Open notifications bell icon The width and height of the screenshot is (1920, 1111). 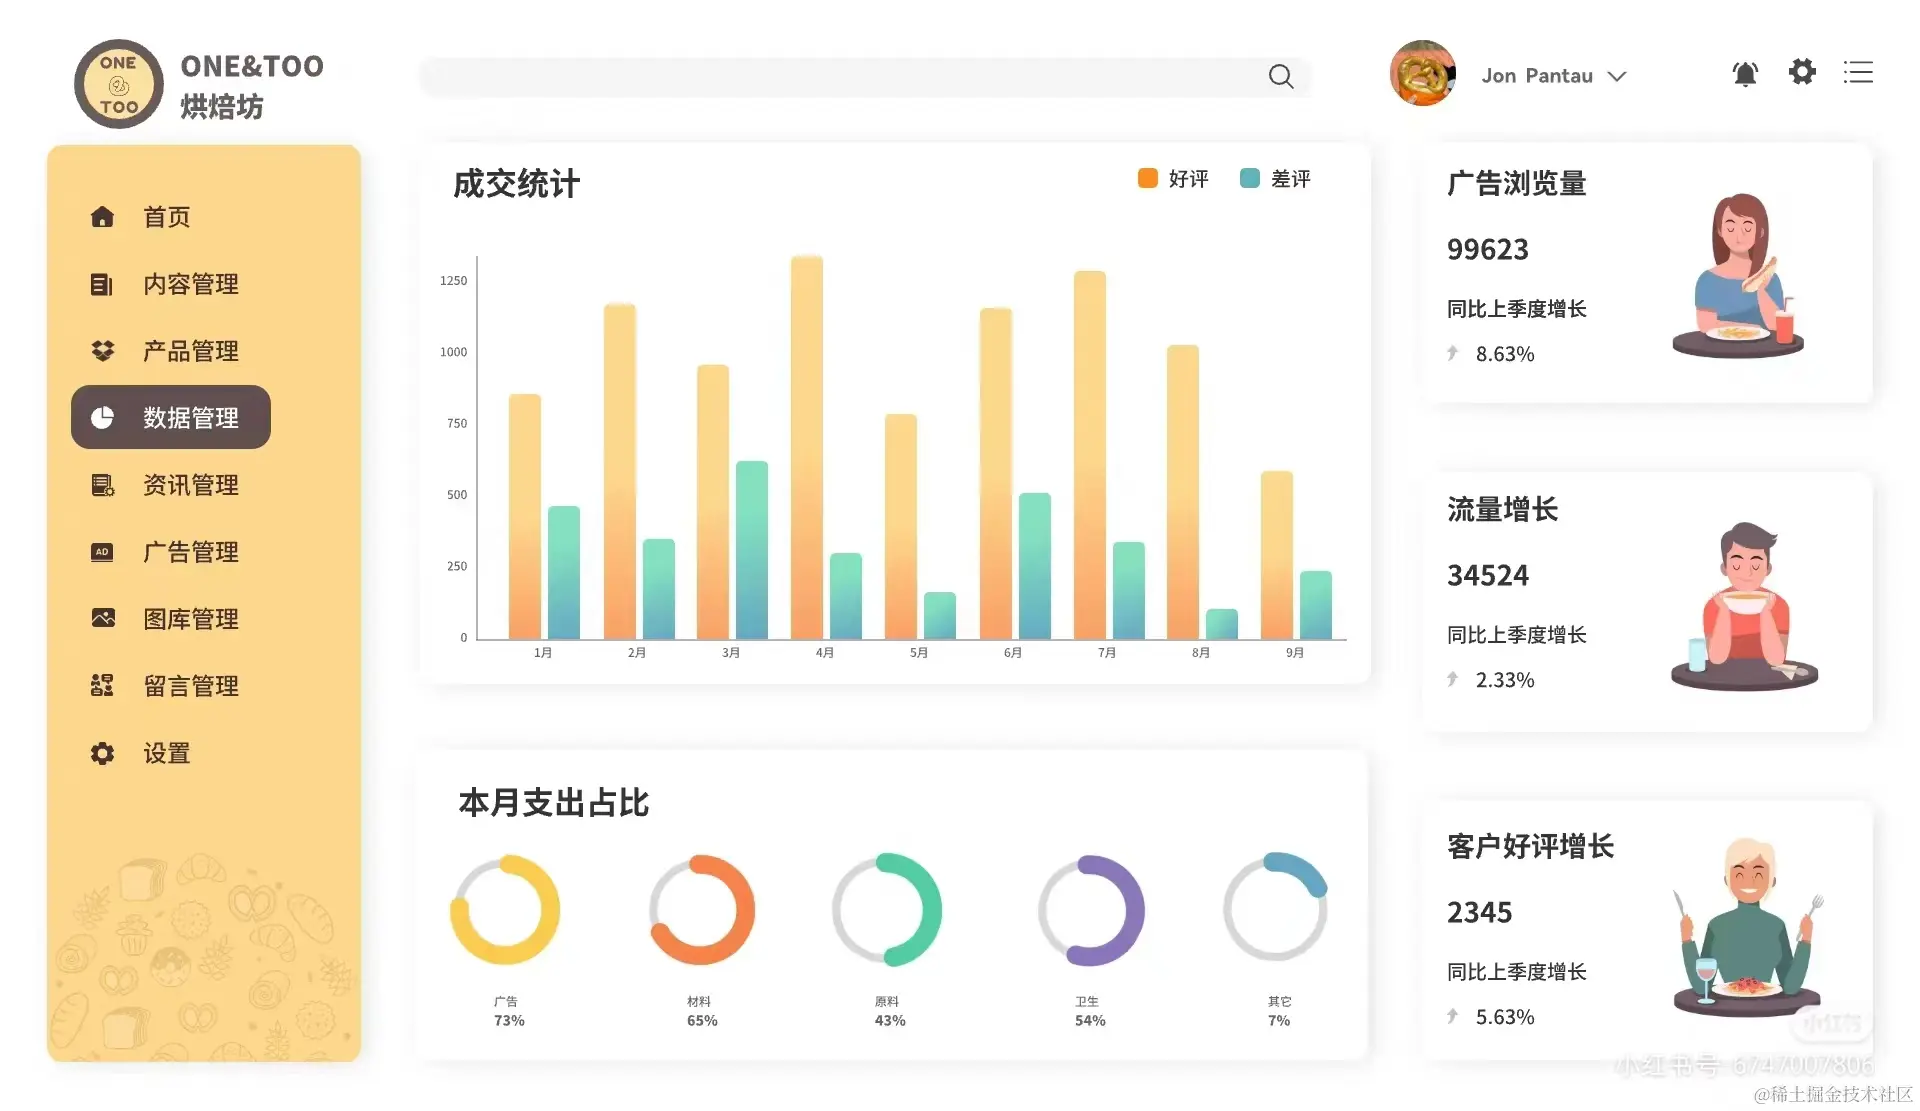tap(1745, 73)
